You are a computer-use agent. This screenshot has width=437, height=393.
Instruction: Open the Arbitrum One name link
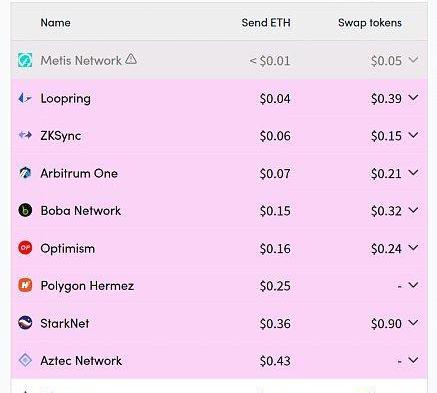79,173
